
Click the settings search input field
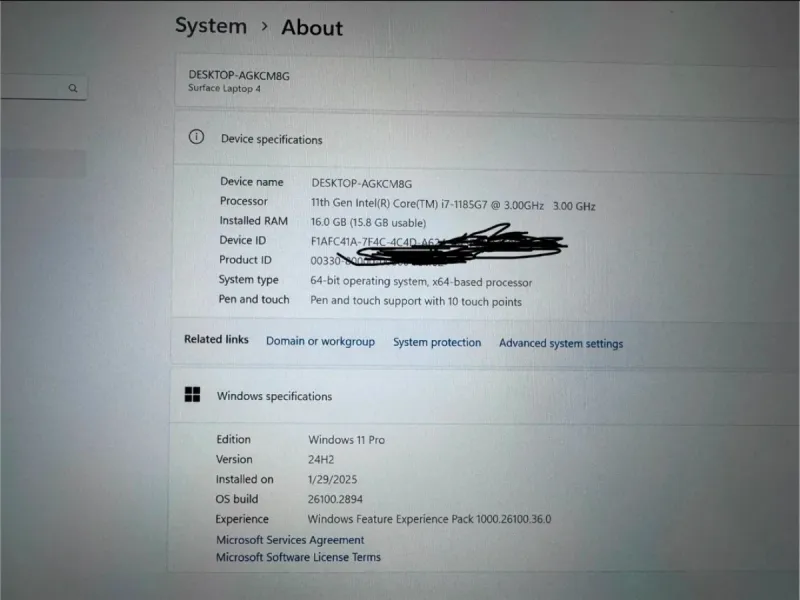pos(43,87)
